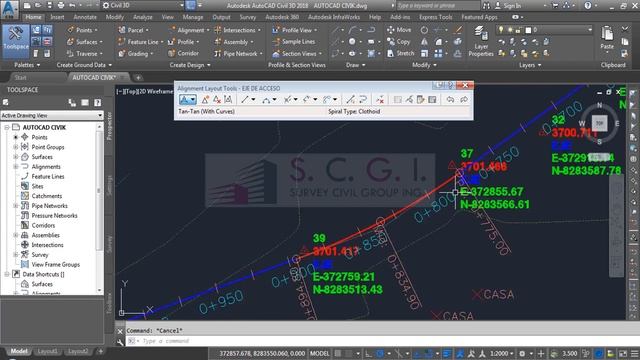640x360 pixels.
Task: Select View Frame Groups in Prospector tree
Action: click(x=56, y=264)
